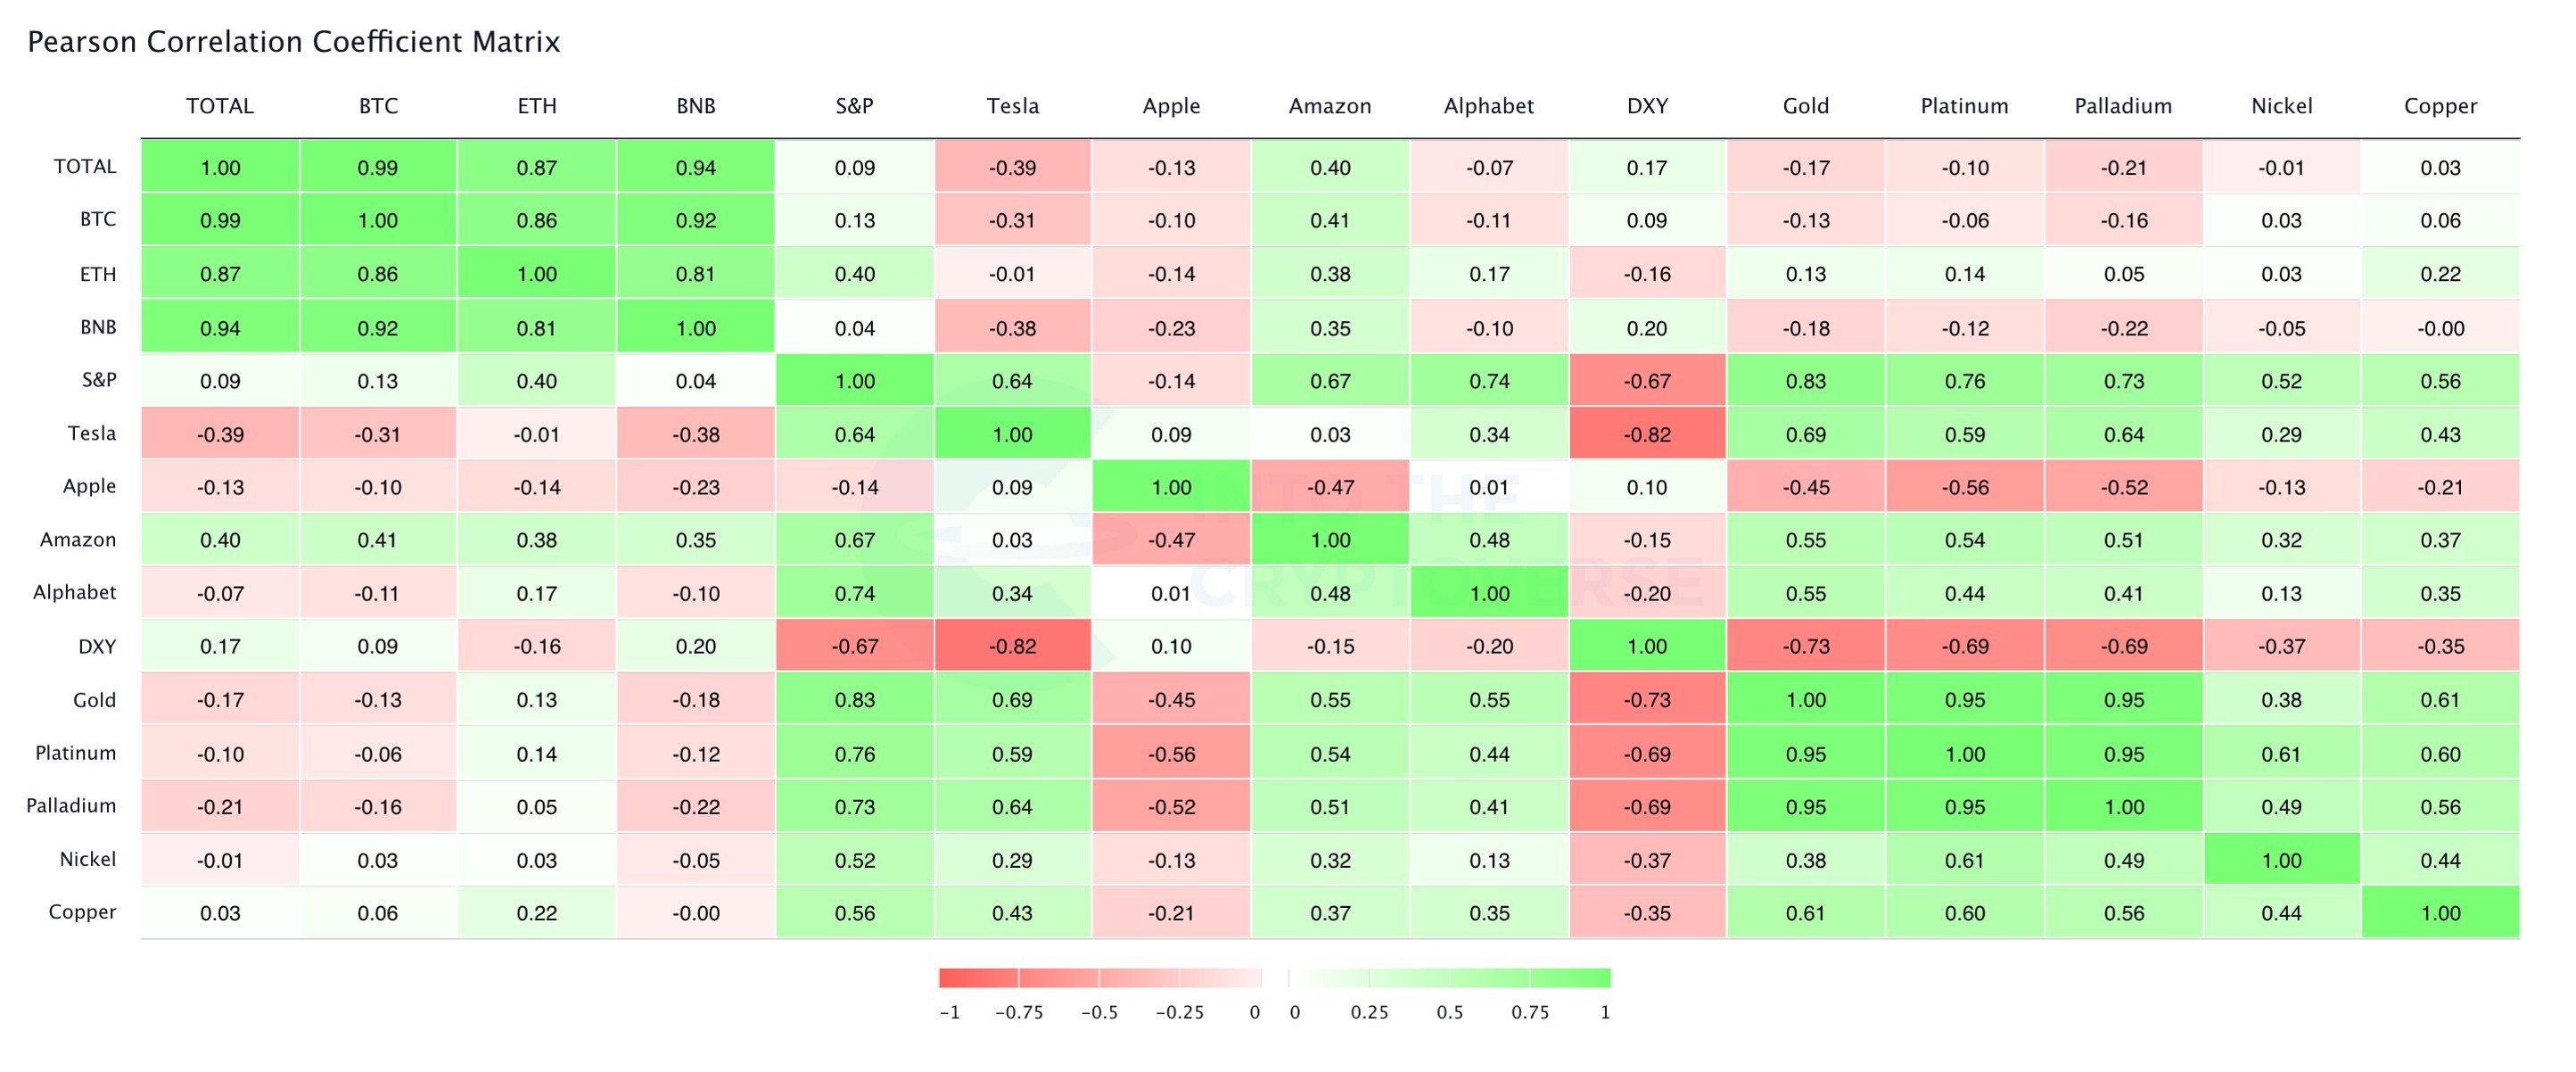Click the 0.5 label on the legend
2576x1072 pixels.
(1450, 1012)
